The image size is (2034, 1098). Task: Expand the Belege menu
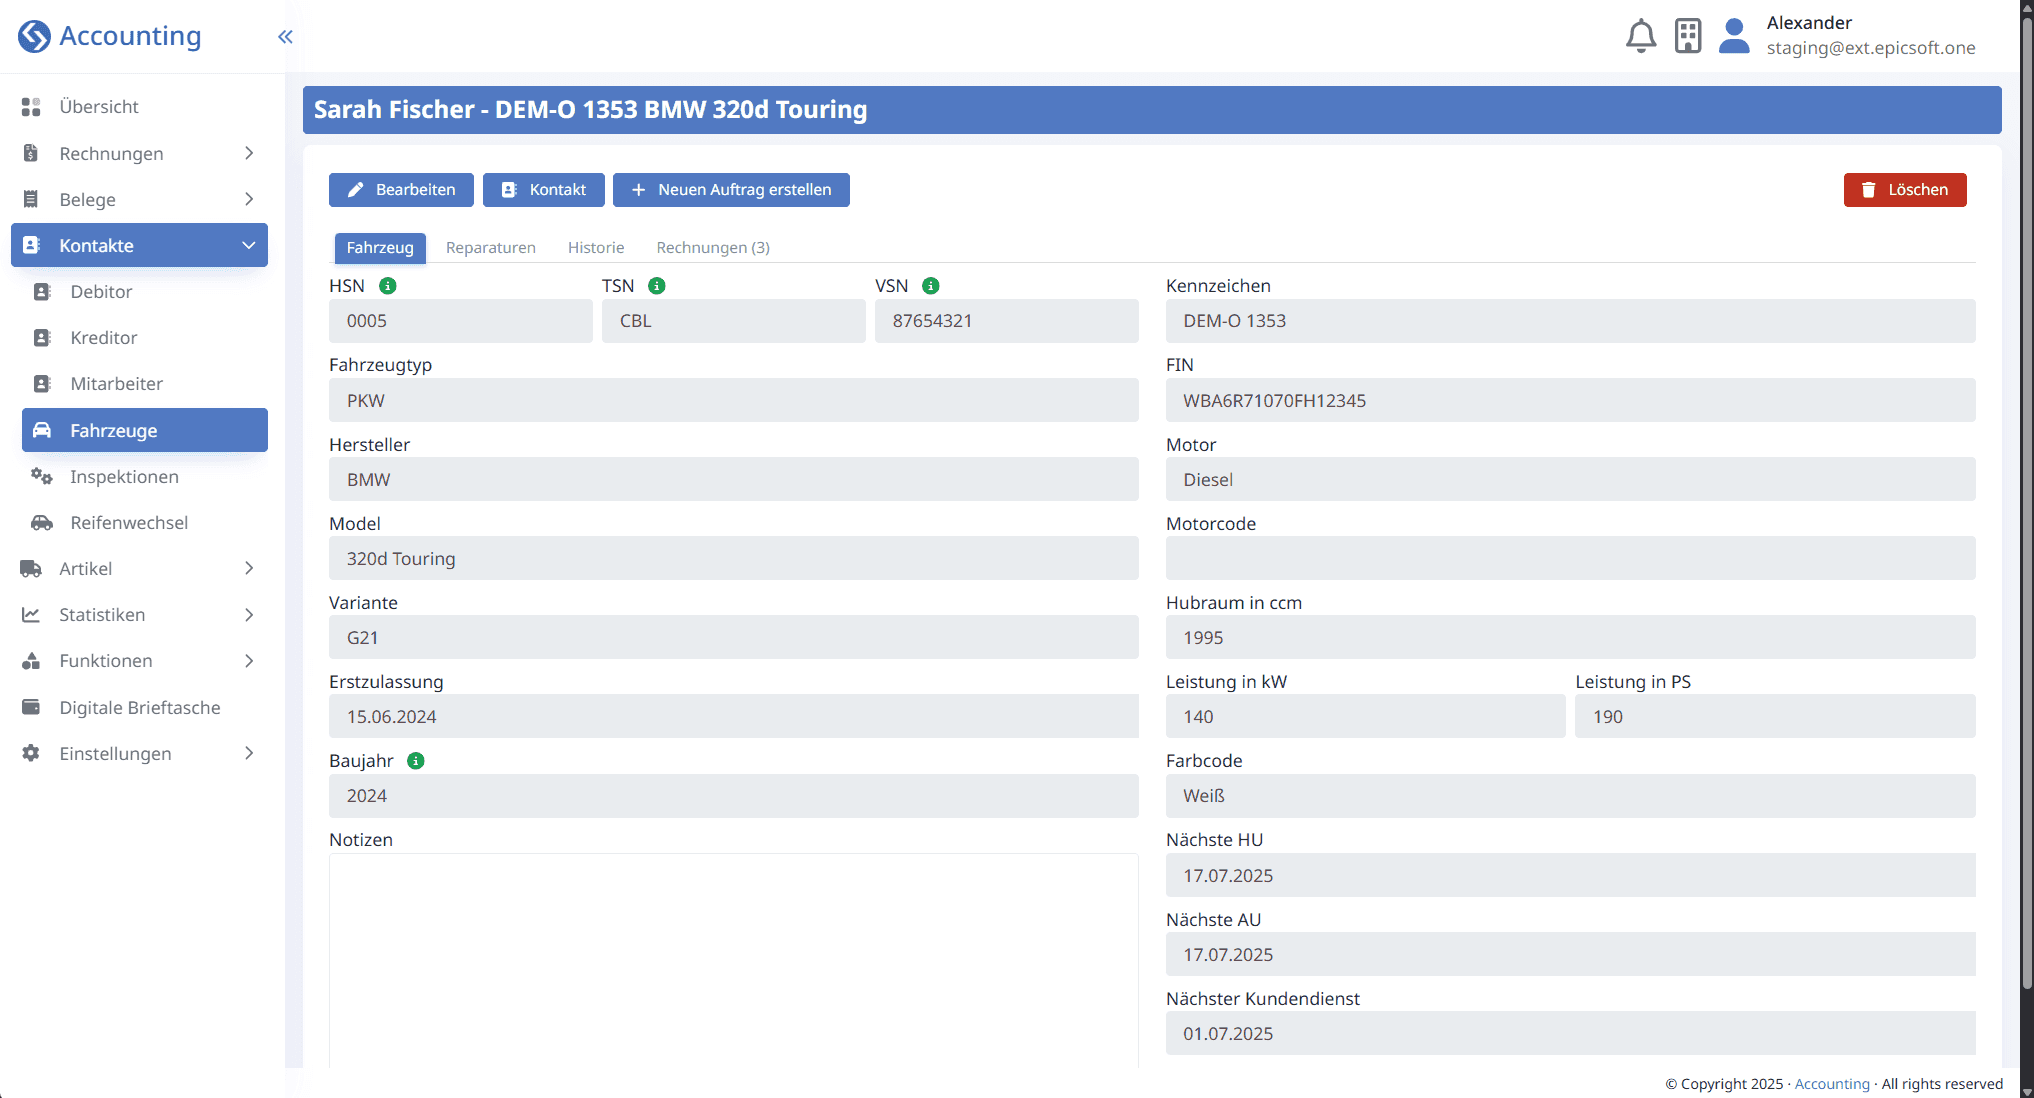139,199
